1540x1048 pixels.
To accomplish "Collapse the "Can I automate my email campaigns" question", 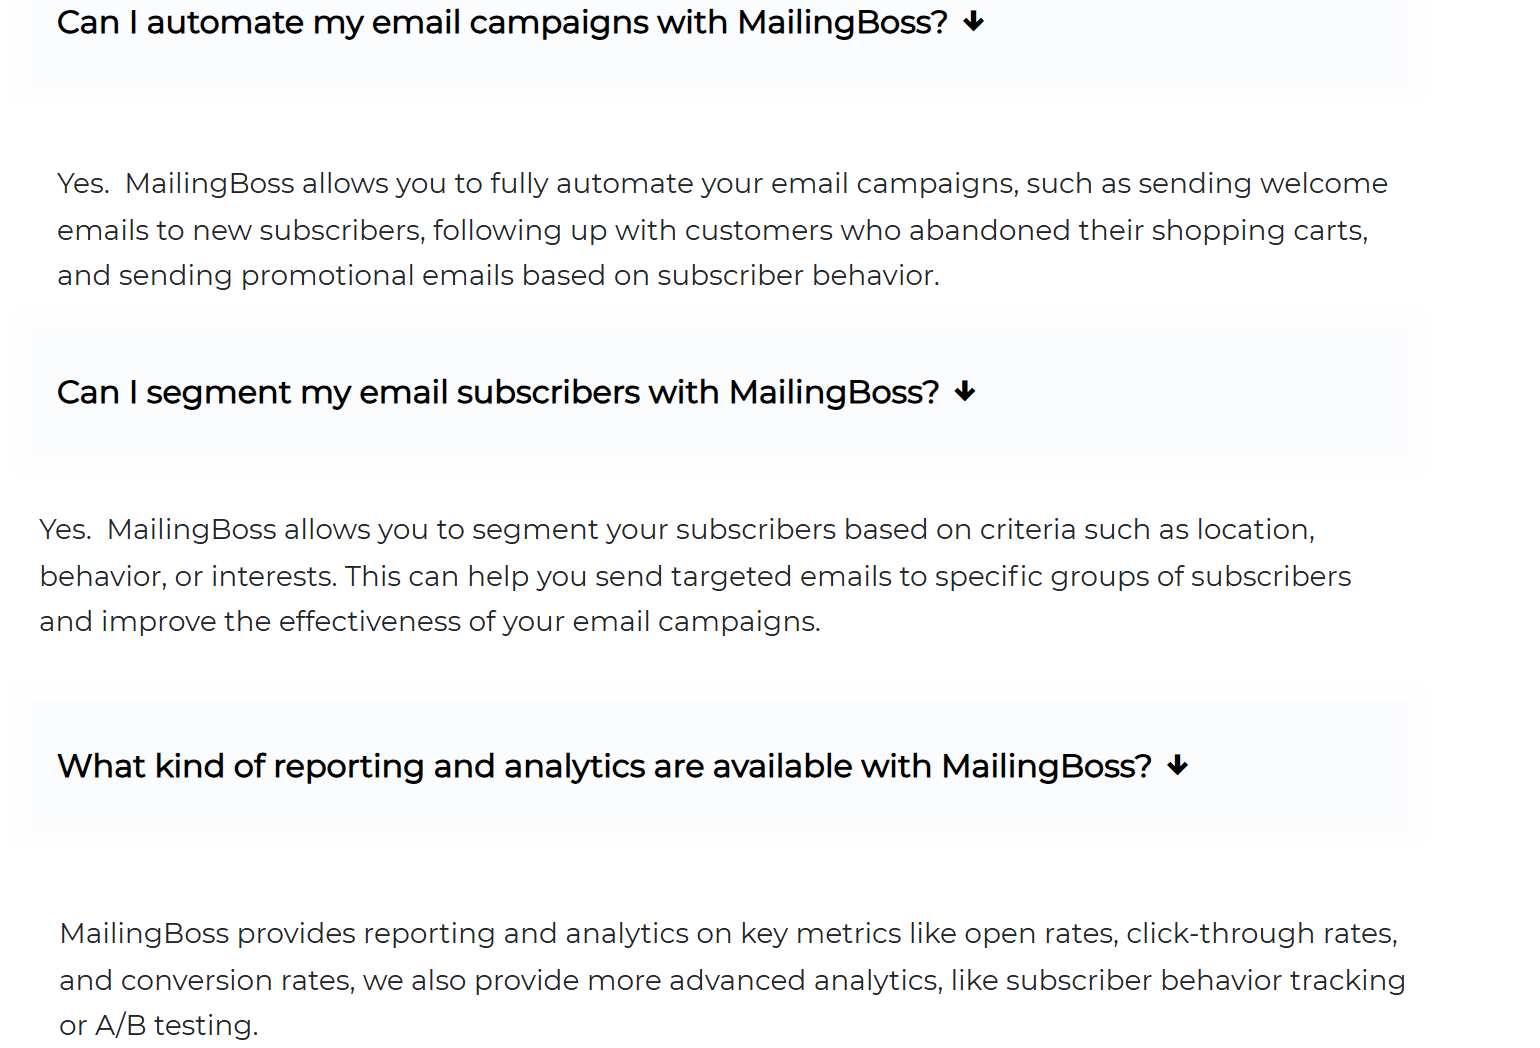I will [x=501, y=22].
